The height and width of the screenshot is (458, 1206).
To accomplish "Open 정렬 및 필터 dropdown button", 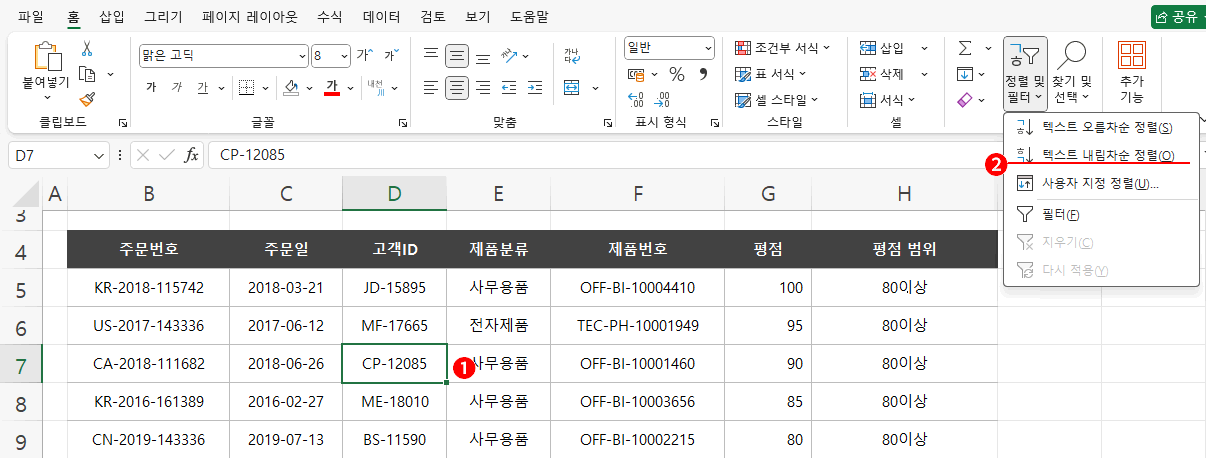I will (1026, 73).
